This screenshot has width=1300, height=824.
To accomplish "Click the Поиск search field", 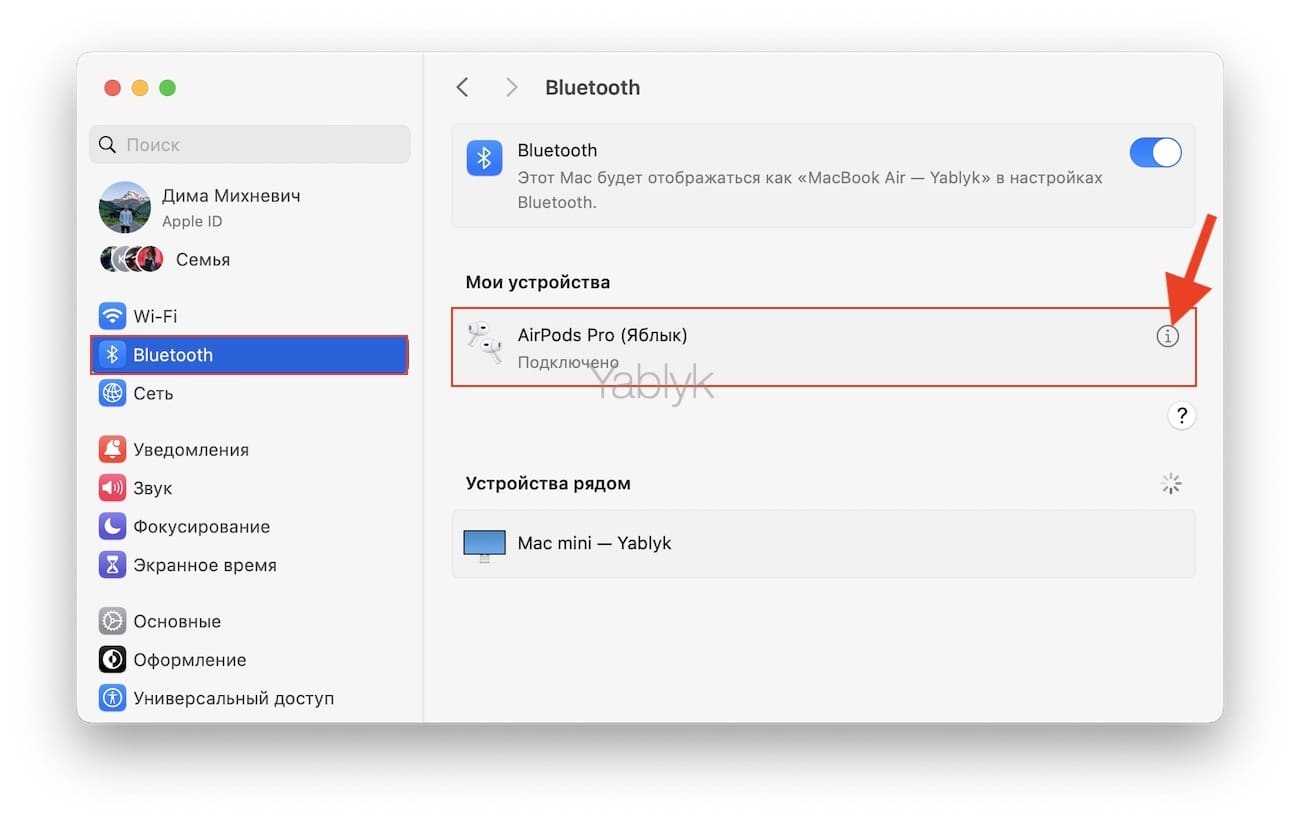I will (250, 145).
